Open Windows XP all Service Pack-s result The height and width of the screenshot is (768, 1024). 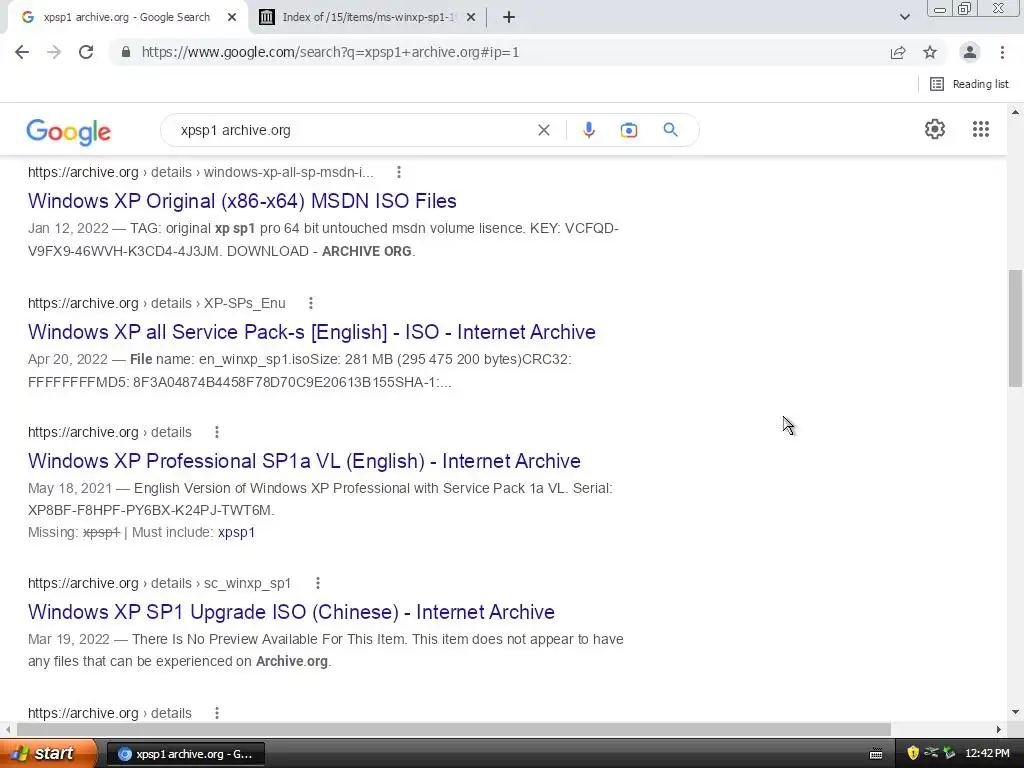[312, 332]
